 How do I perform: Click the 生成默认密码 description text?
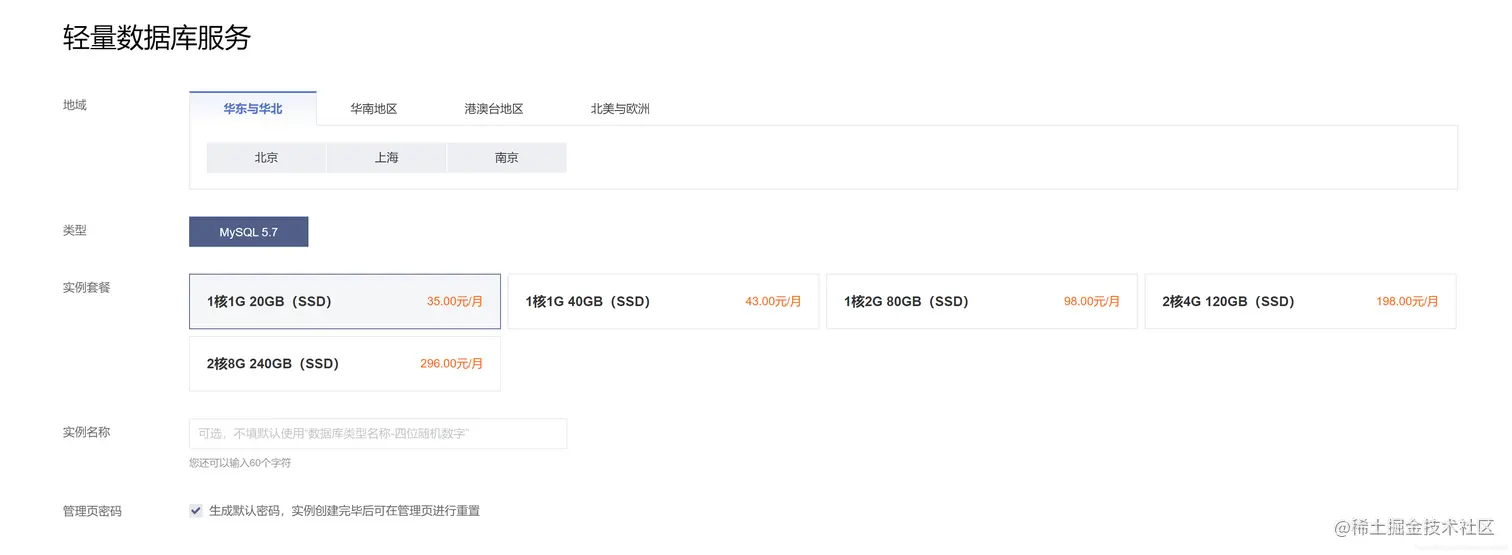pos(344,511)
